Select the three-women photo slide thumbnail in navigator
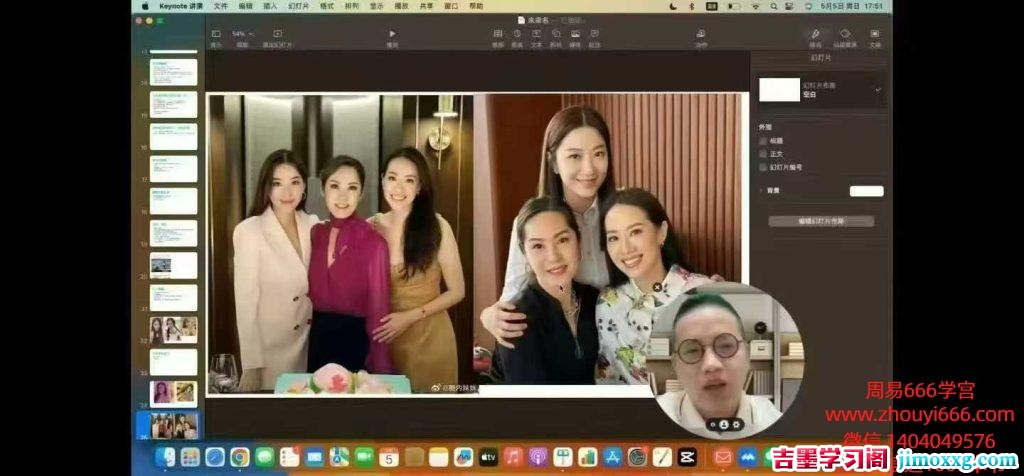This screenshot has height=476, width=1024. (174, 330)
